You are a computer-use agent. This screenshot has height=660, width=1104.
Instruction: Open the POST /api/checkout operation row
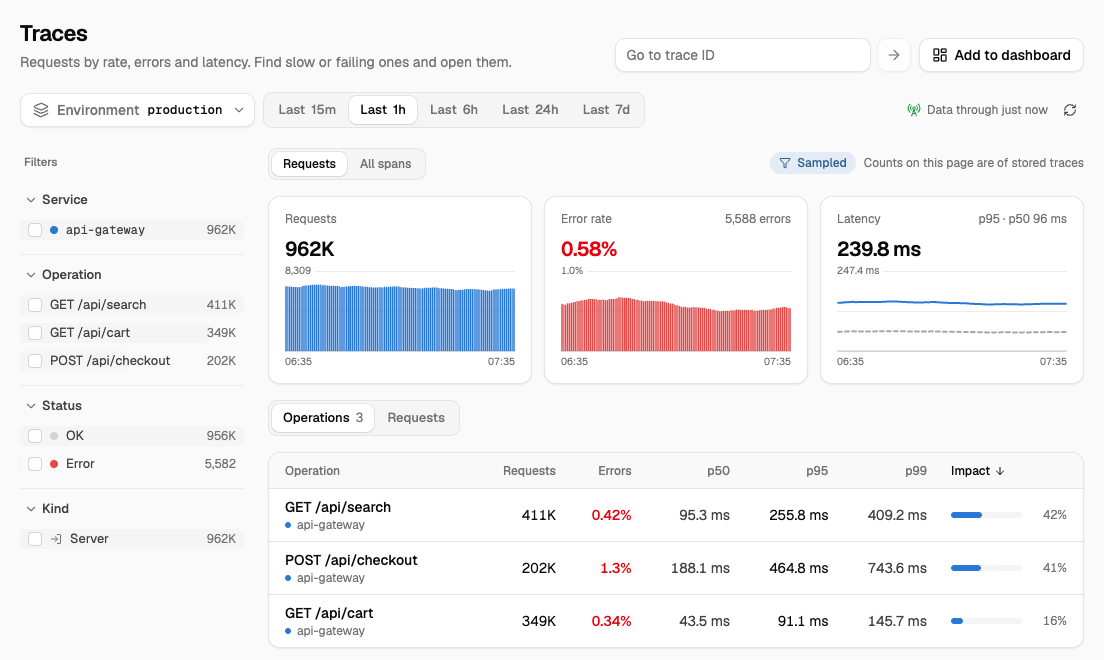pos(676,568)
